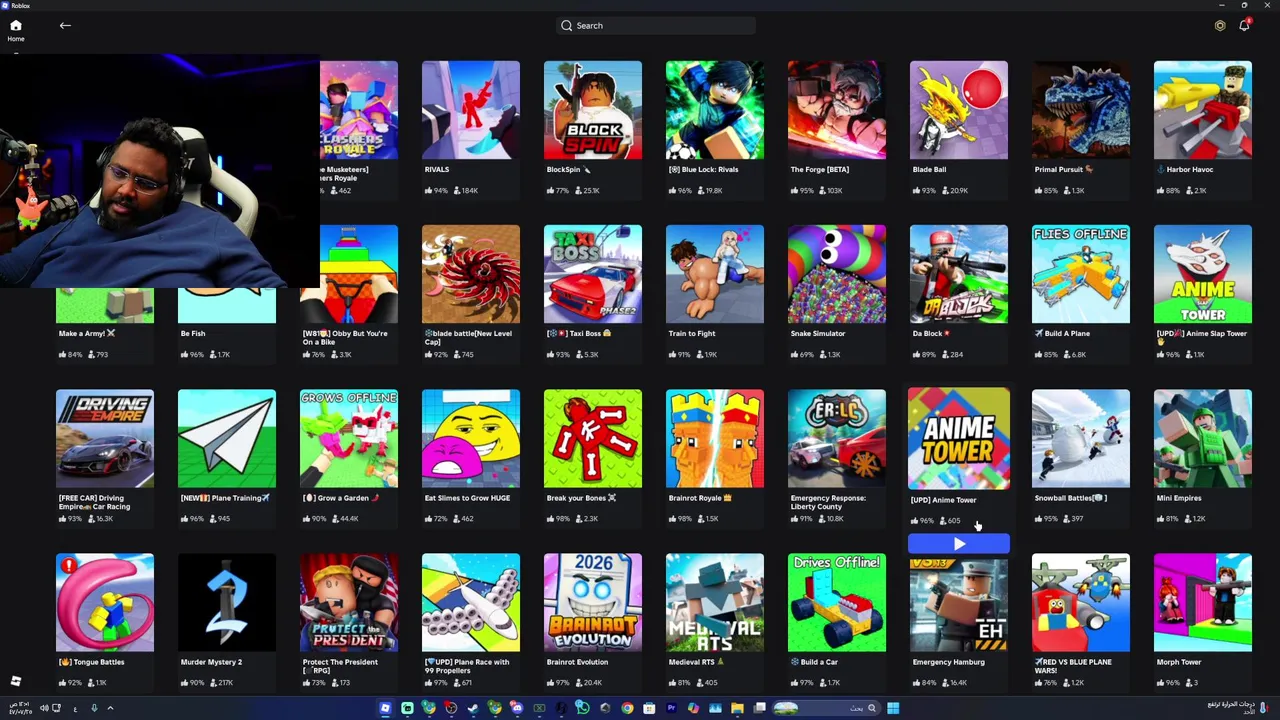Open Discord from the taskbar
The height and width of the screenshot is (720, 1280).
click(516, 708)
